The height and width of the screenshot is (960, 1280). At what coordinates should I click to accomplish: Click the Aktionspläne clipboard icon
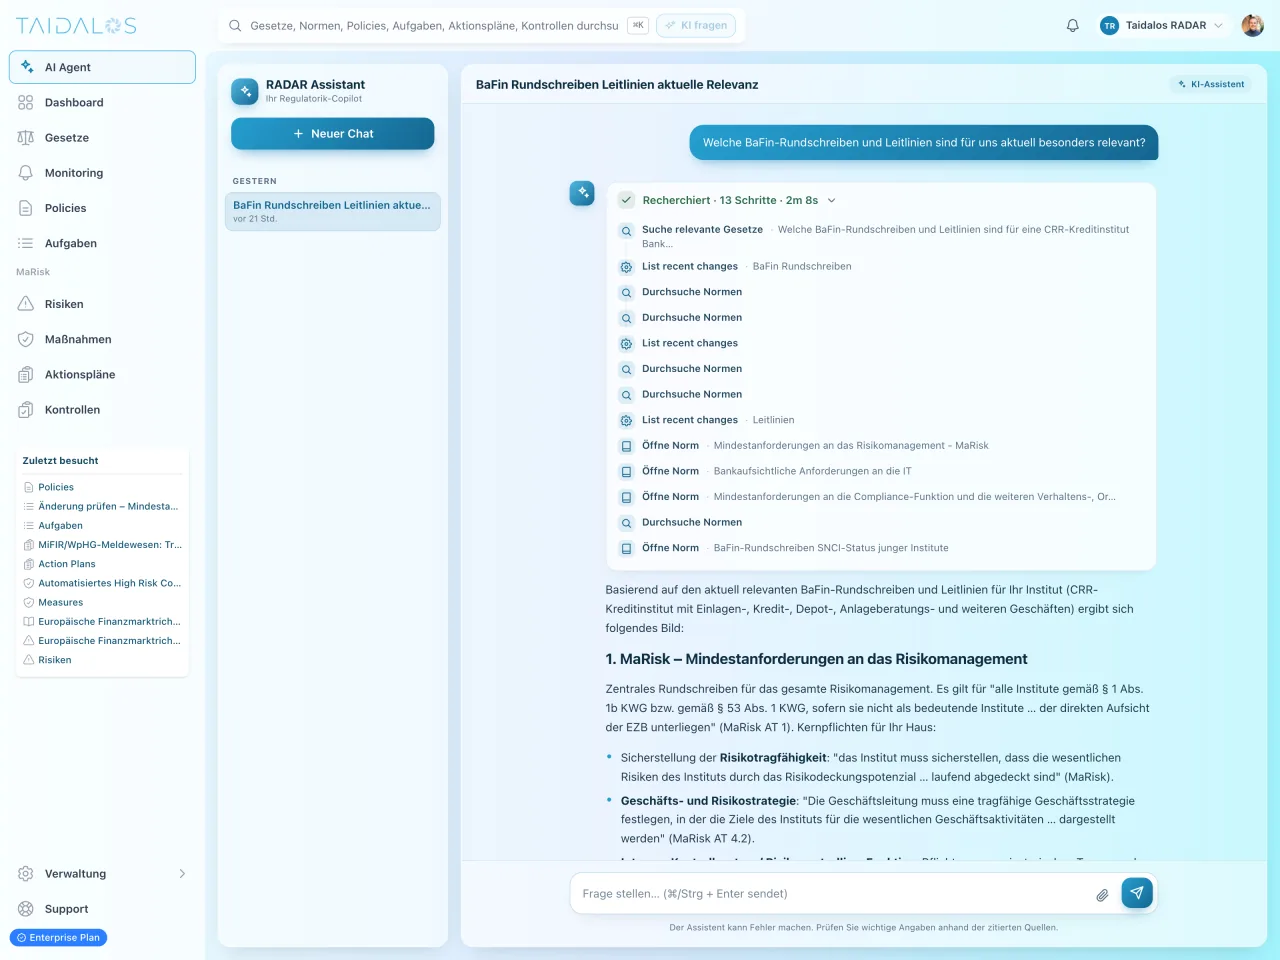point(26,374)
